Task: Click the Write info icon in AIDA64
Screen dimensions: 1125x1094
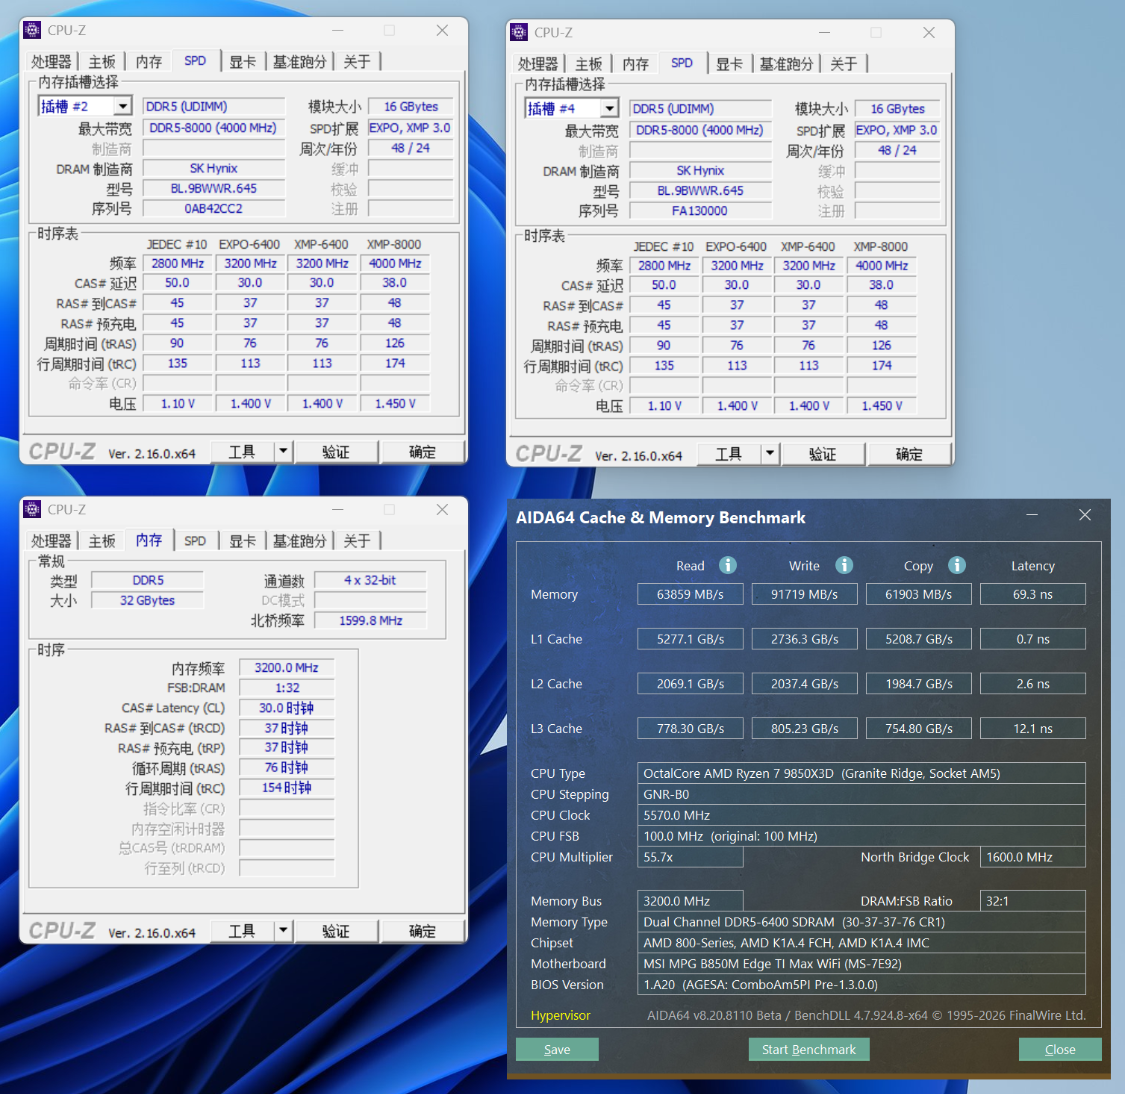Action: point(844,565)
